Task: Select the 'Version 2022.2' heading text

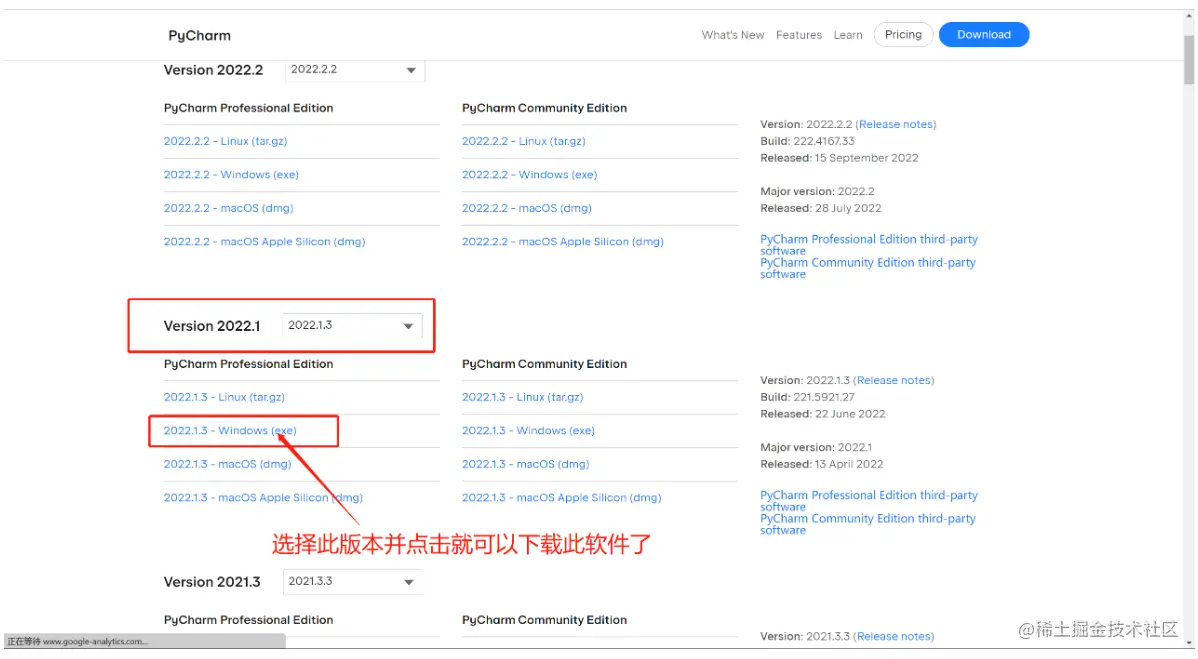Action: coord(213,70)
